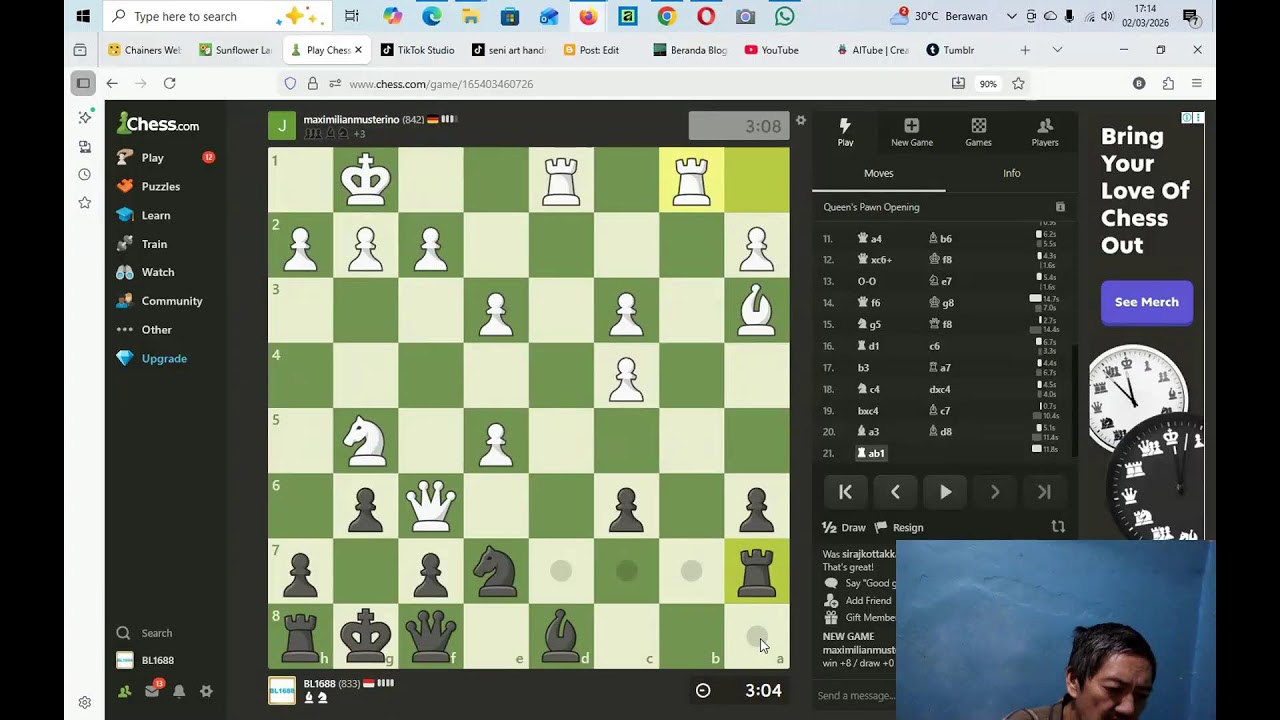The width and height of the screenshot is (1280, 720).
Task: Click the Chess.com logo
Action: click(158, 124)
